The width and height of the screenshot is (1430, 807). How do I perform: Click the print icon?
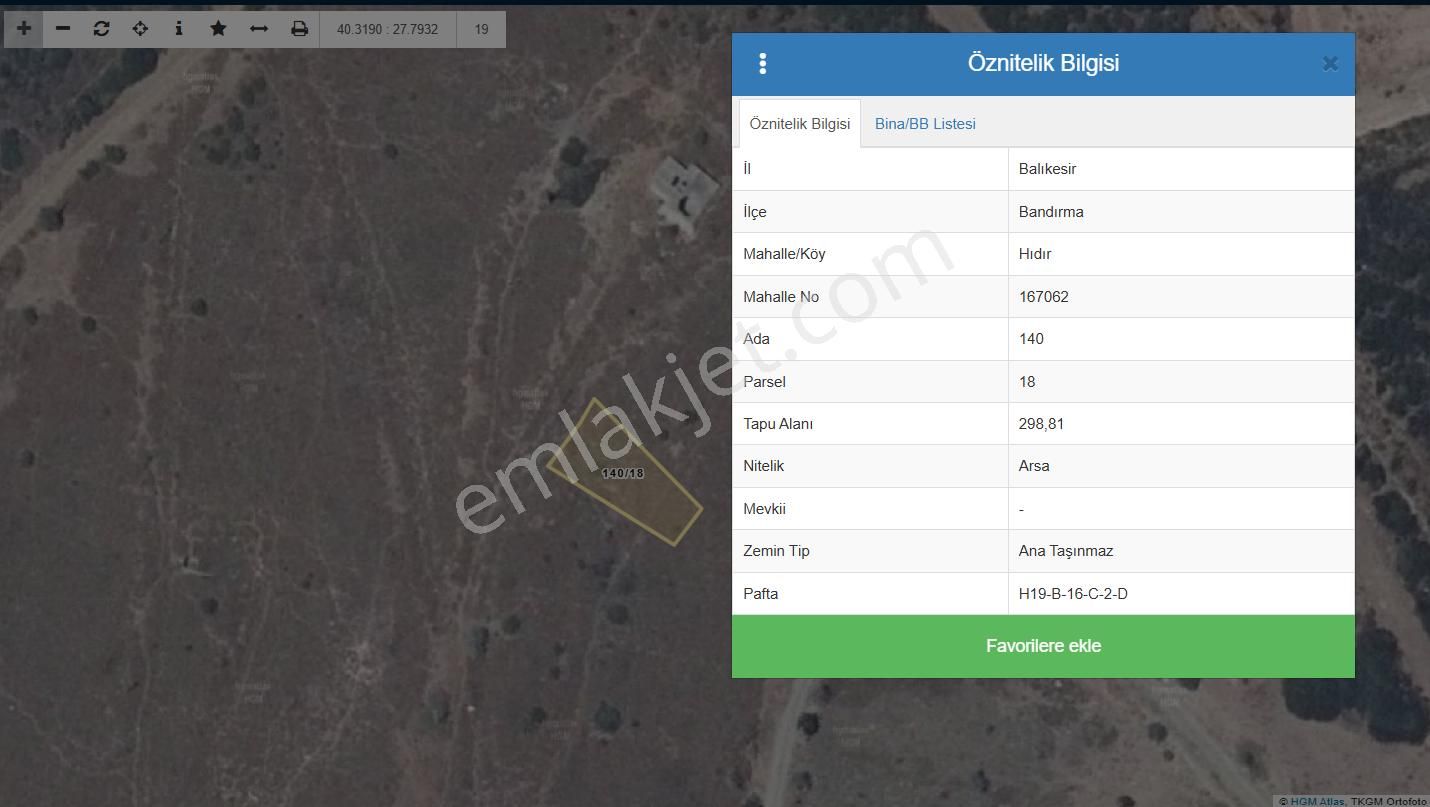tap(299, 29)
